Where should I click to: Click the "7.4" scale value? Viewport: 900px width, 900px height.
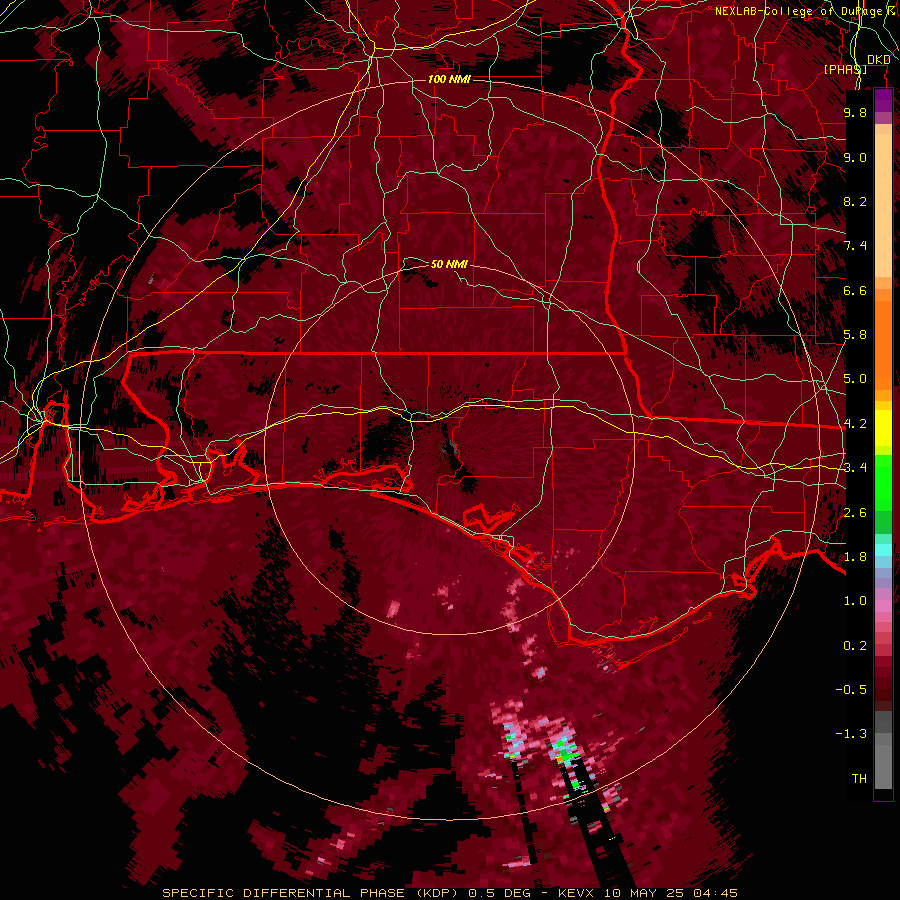point(855,246)
